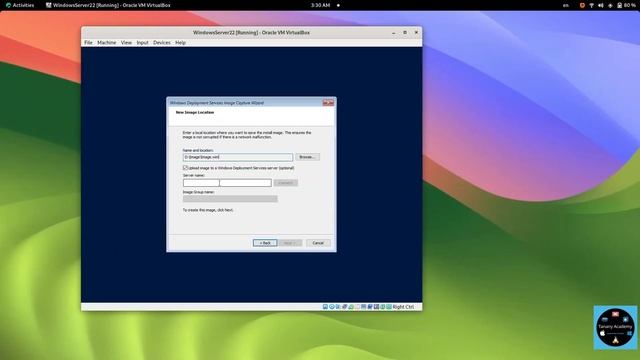Click the battery 80% indicator
640x360 pixels.
tap(627, 5)
